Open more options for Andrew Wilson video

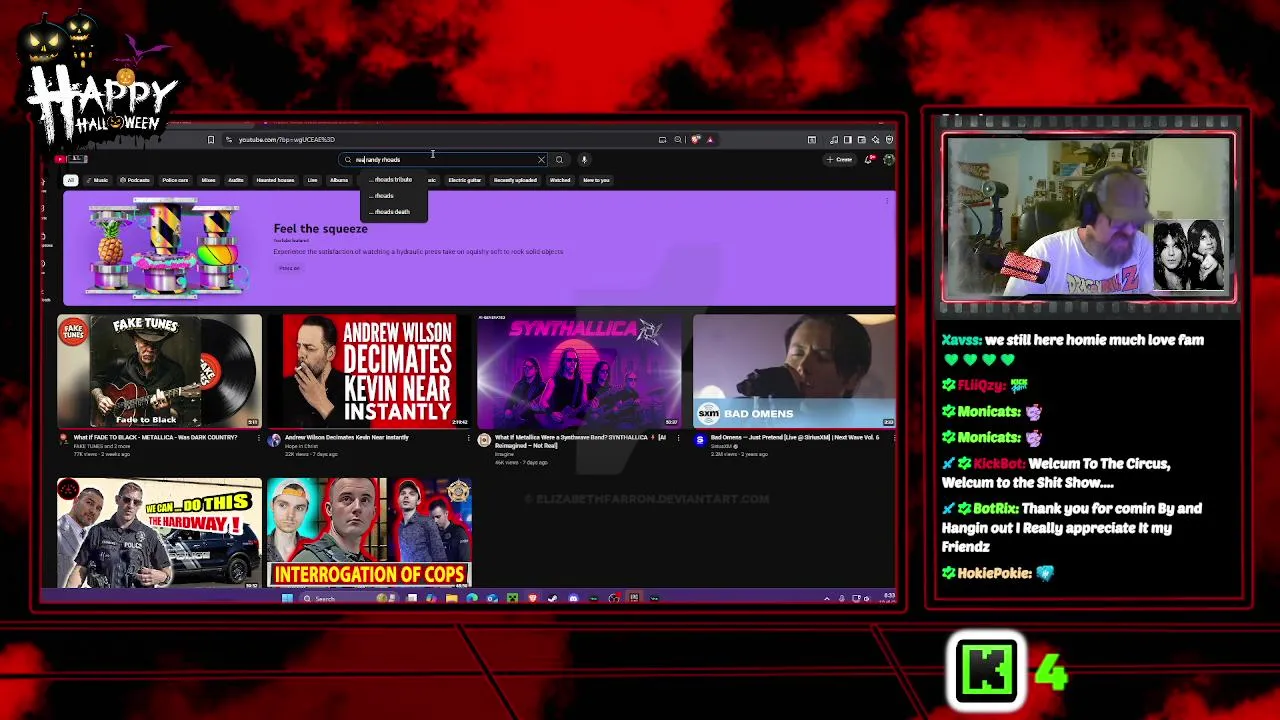click(x=468, y=438)
